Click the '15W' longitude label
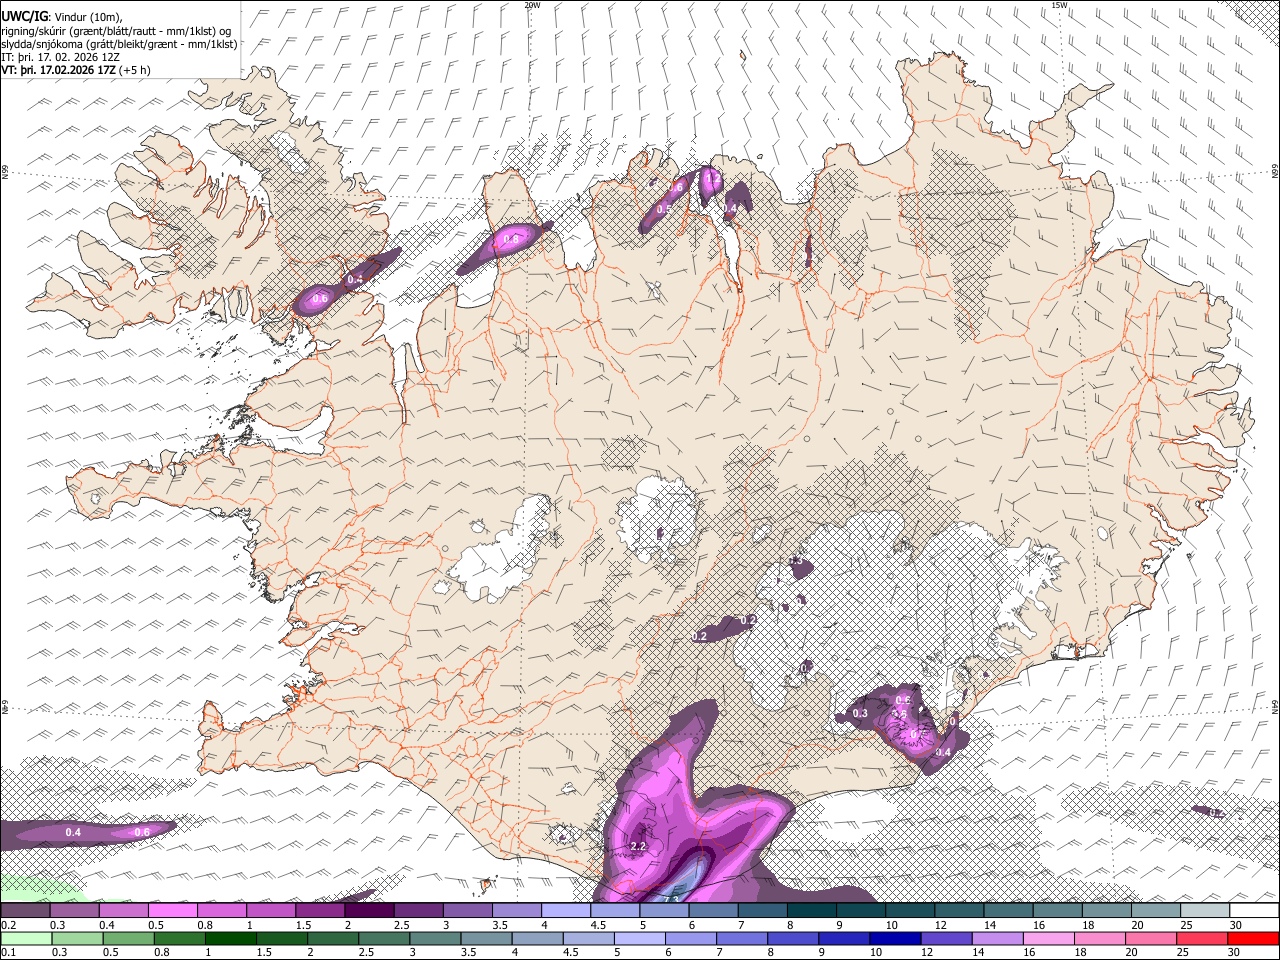This screenshot has width=1280, height=960. click(1059, 5)
